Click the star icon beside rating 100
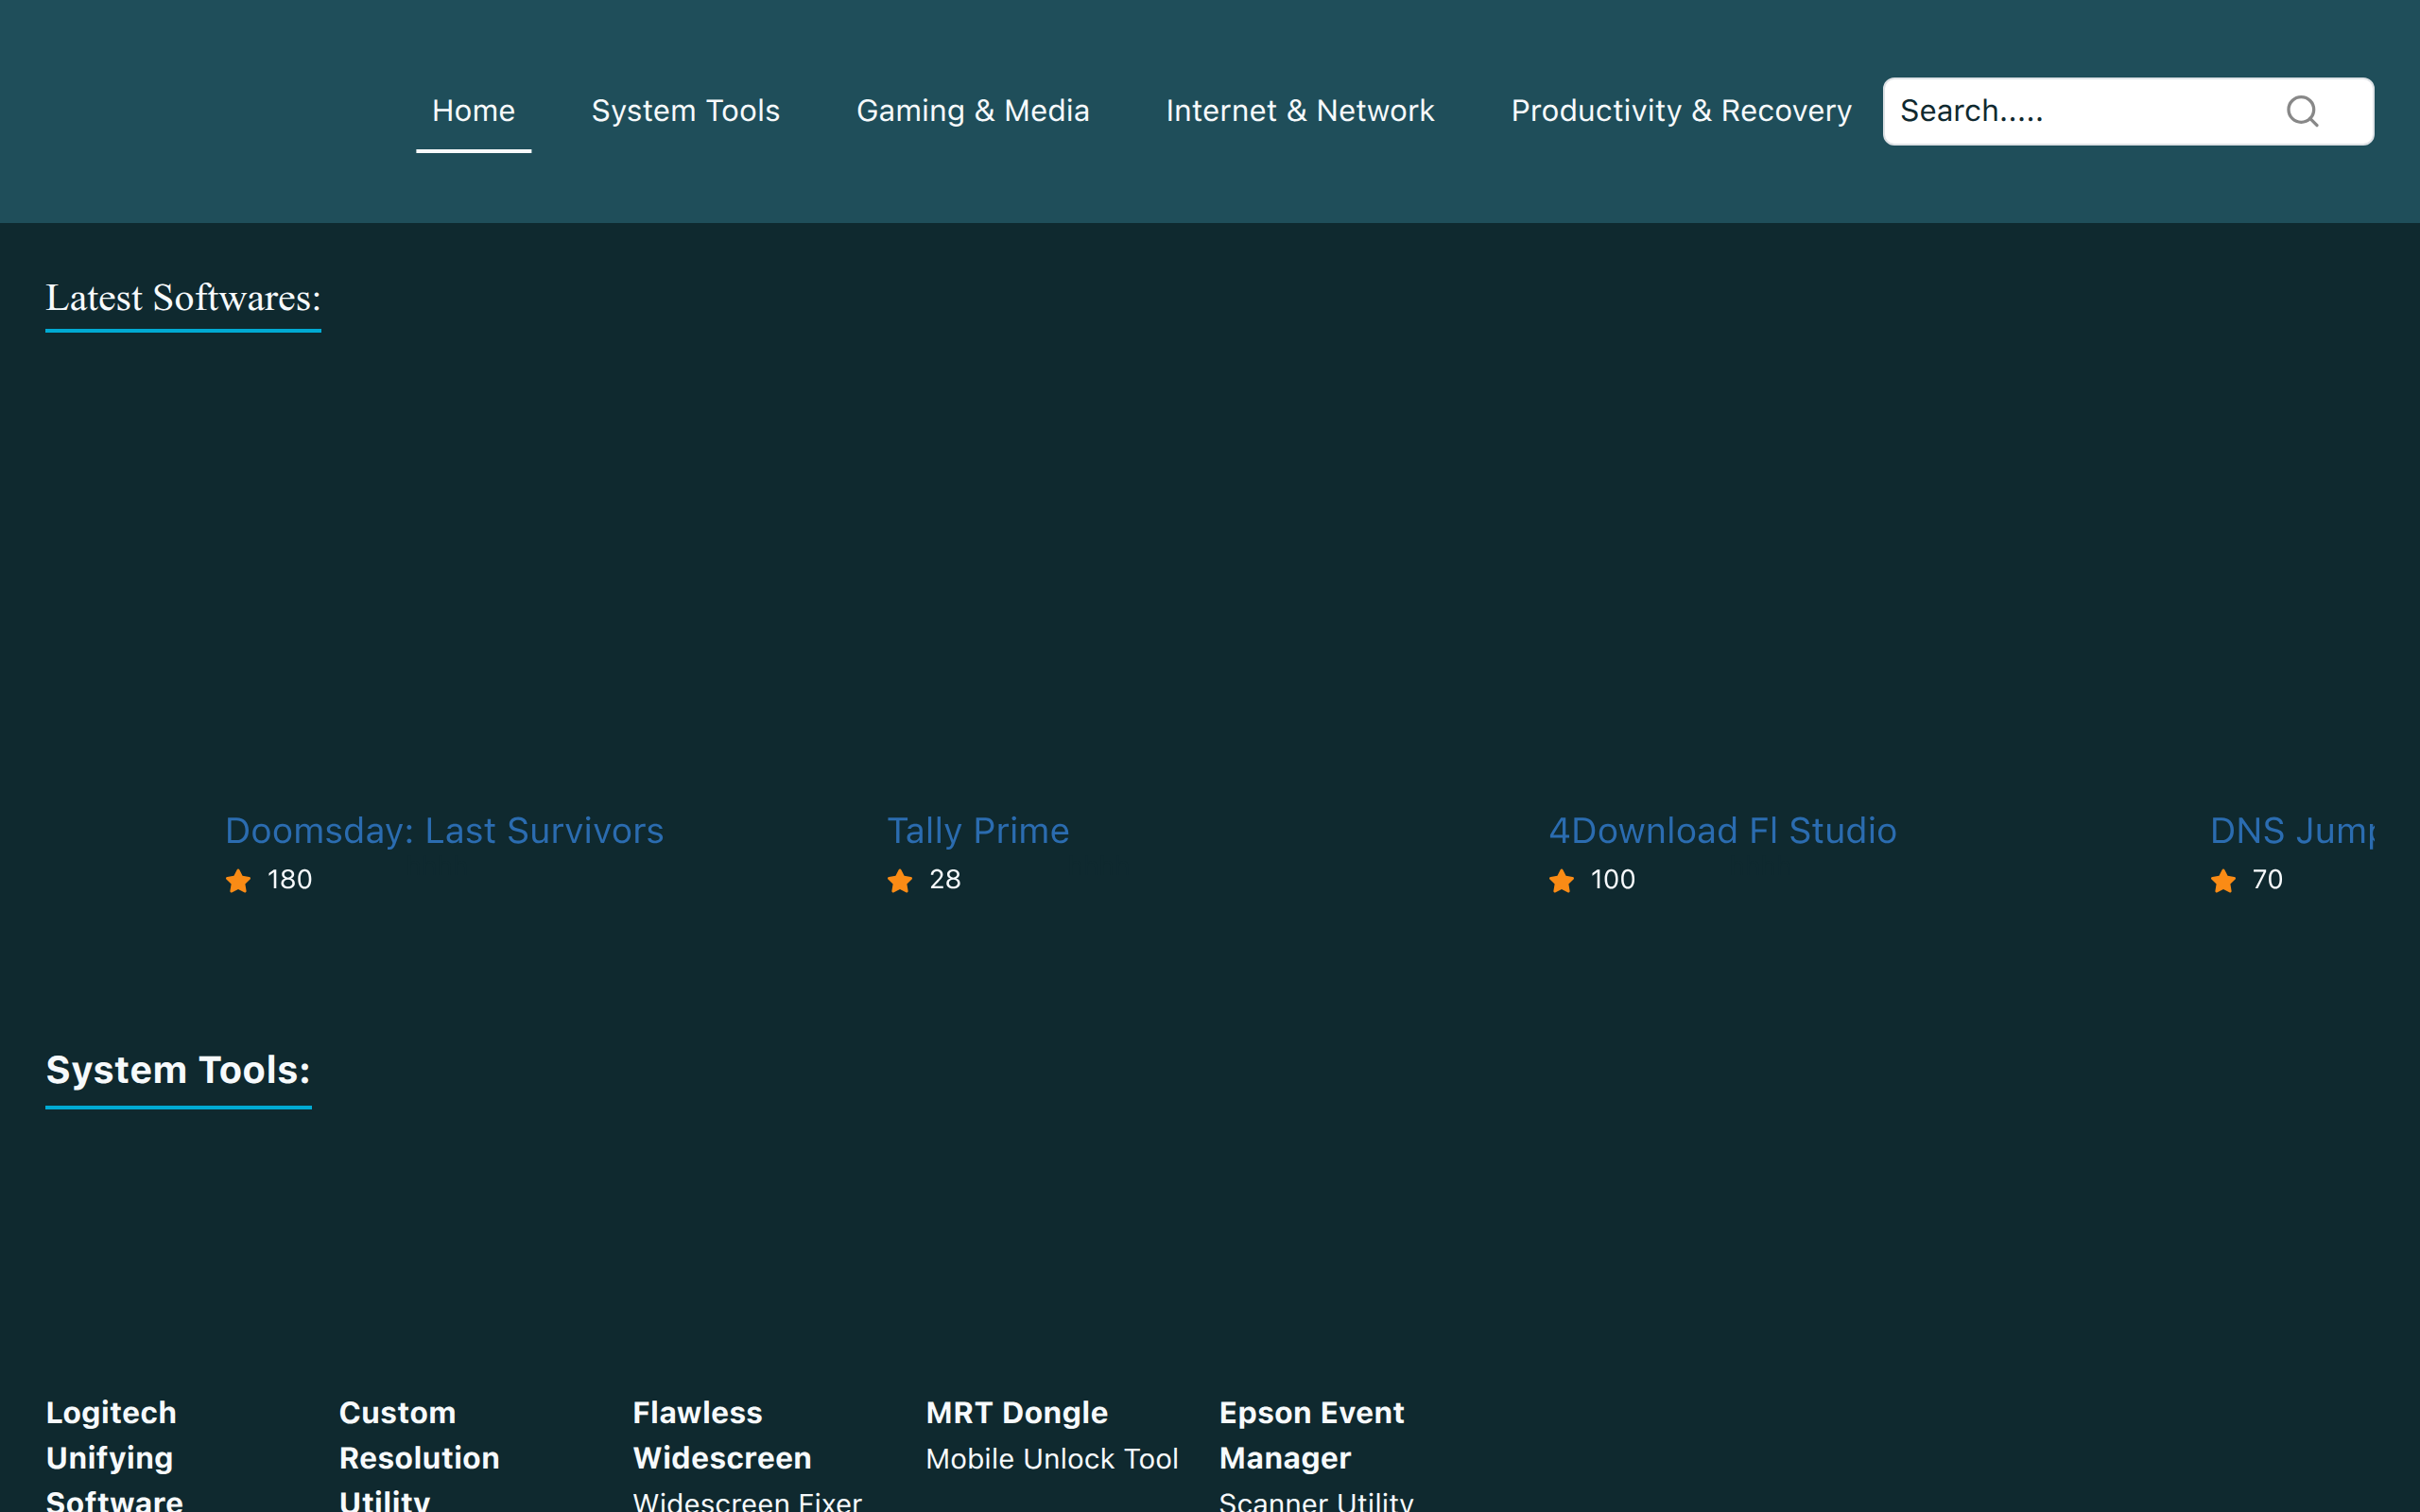This screenshot has height=1512, width=2420. [x=1561, y=880]
